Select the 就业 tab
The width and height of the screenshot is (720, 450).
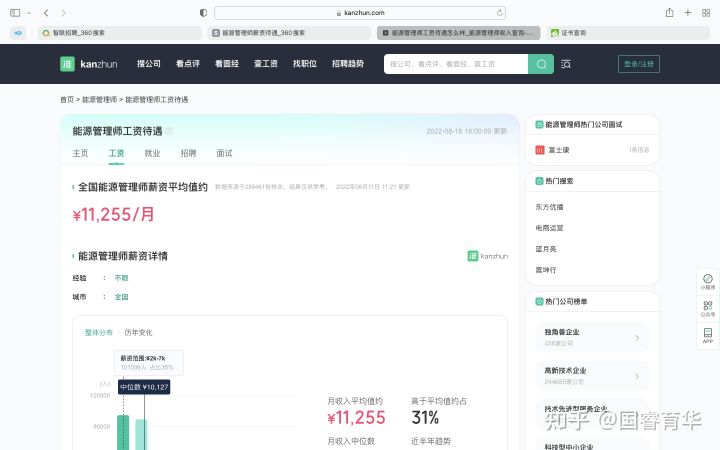152,153
